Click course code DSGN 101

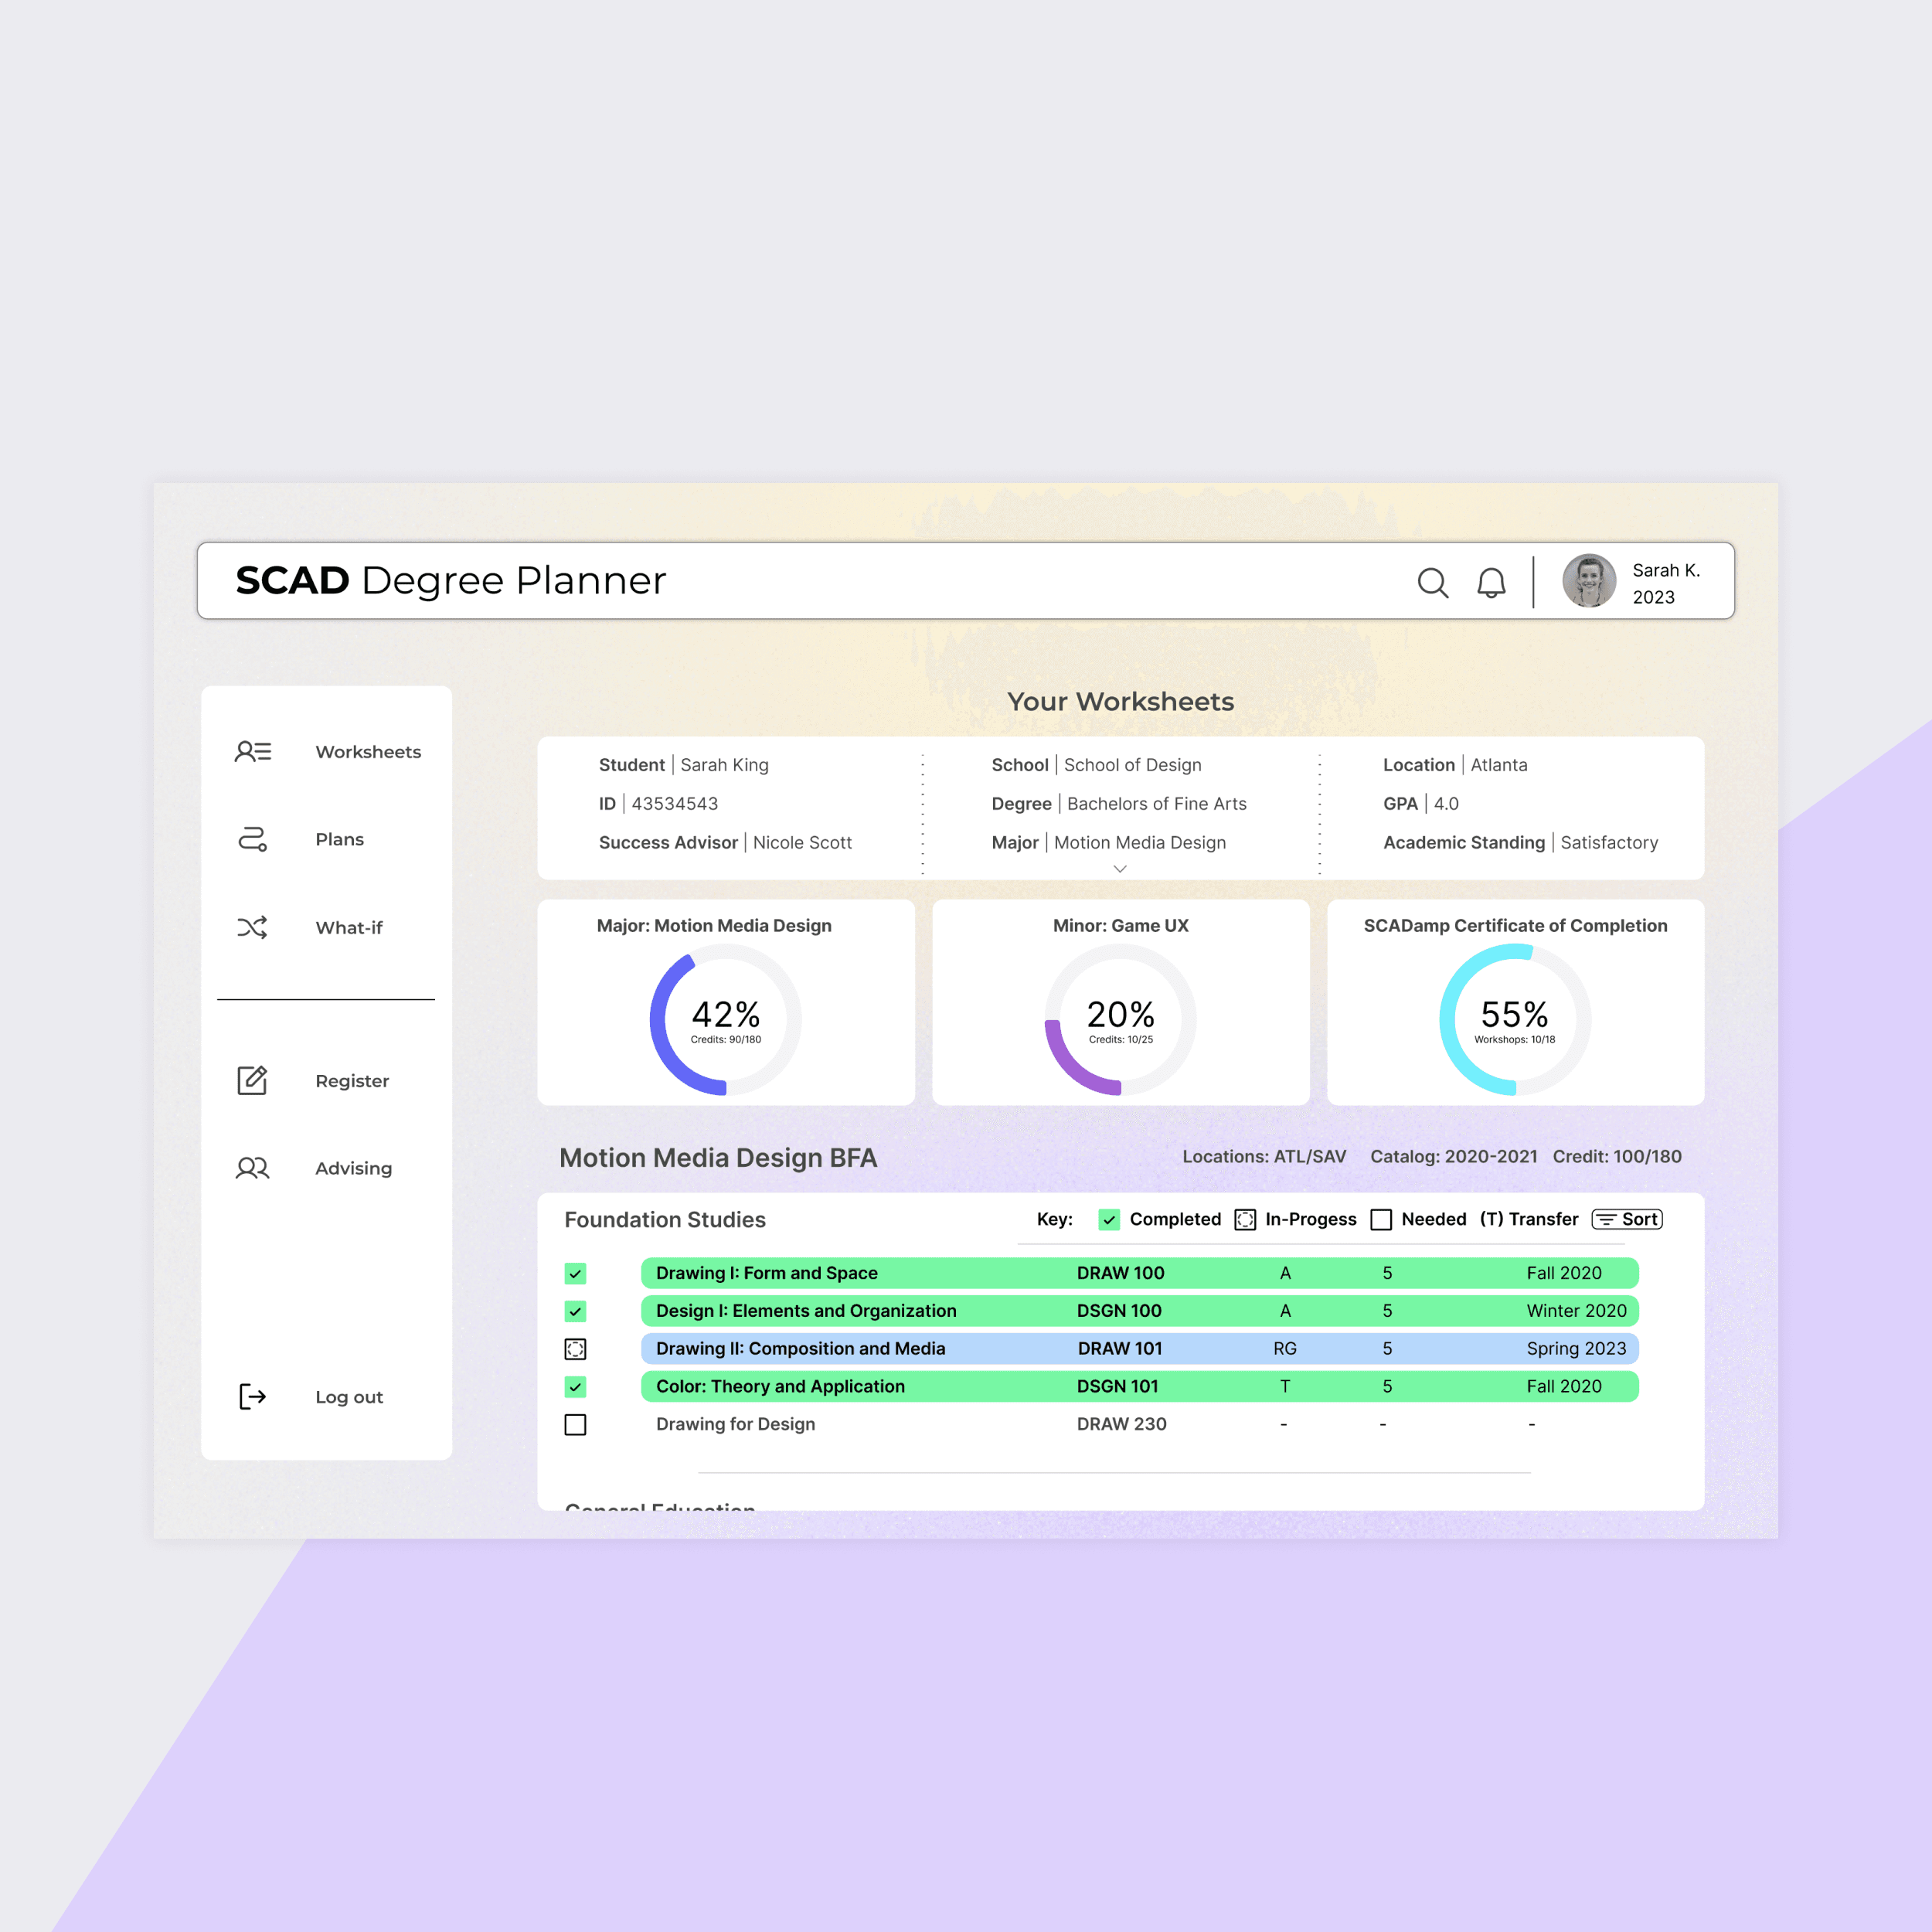[1117, 1386]
